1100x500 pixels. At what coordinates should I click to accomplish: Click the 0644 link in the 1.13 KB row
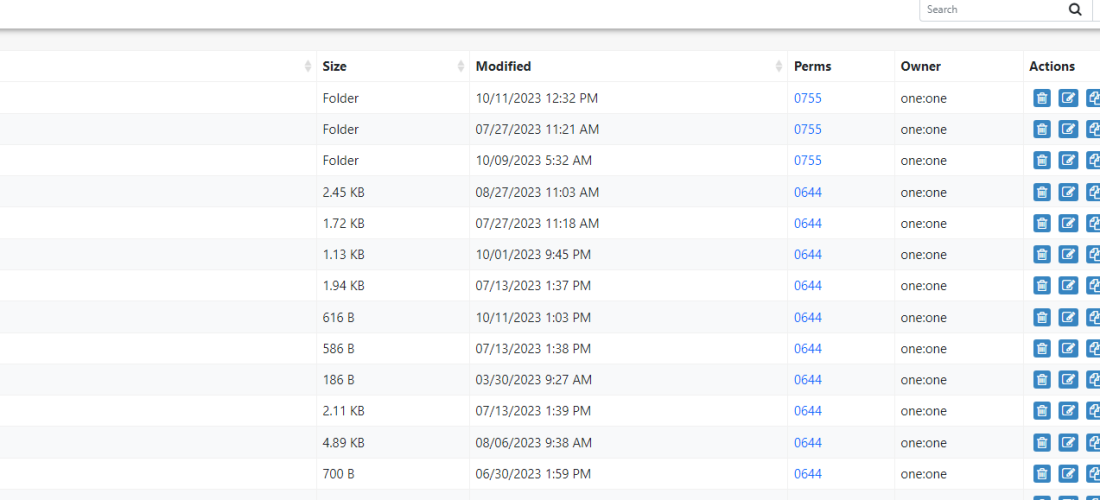tap(807, 255)
